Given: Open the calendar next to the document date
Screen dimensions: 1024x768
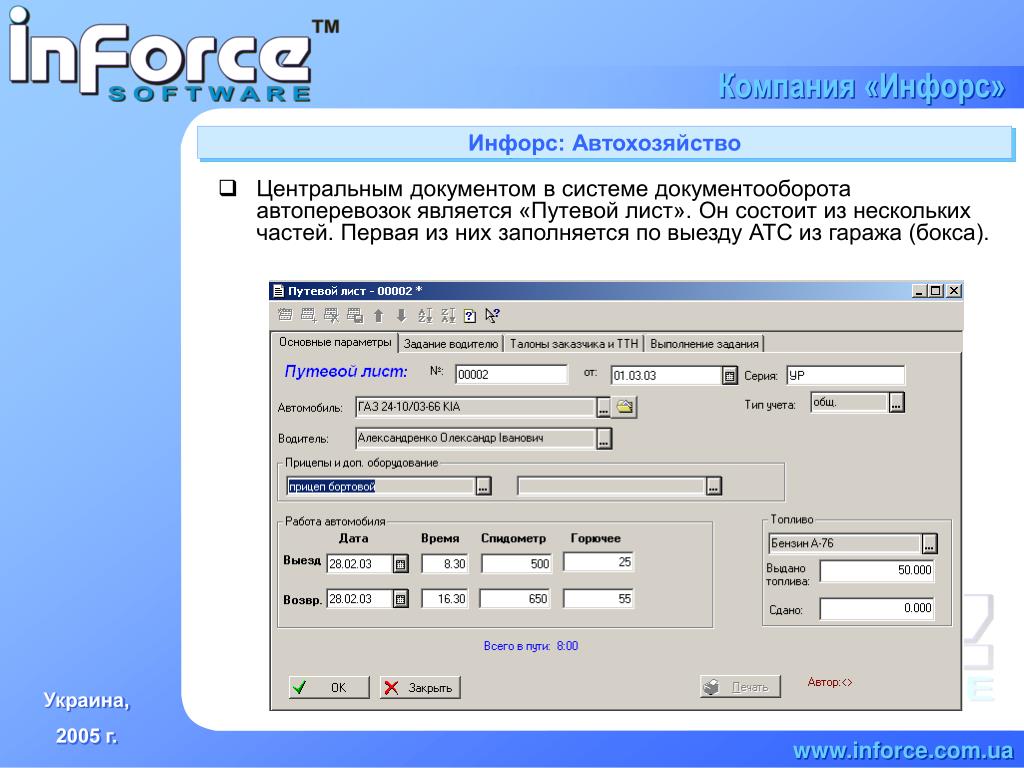Looking at the screenshot, I should tap(729, 376).
